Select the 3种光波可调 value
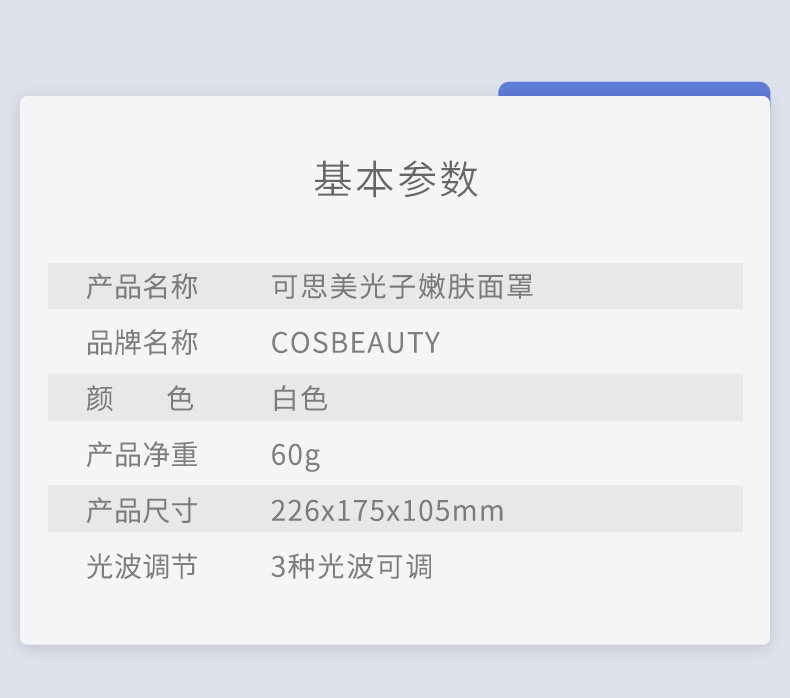The width and height of the screenshot is (790, 698). [351, 567]
